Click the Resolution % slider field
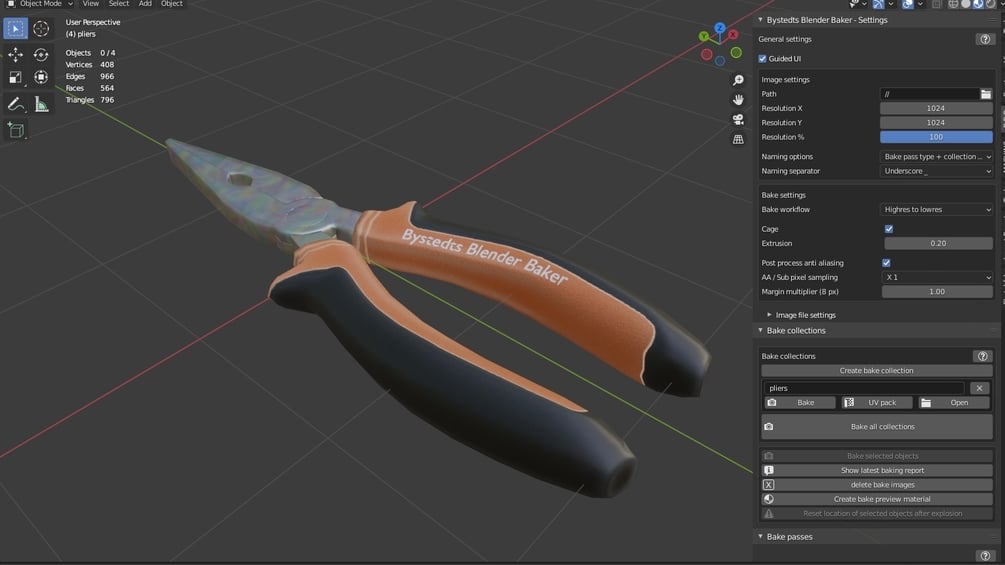This screenshot has width=1005, height=565. 936,137
